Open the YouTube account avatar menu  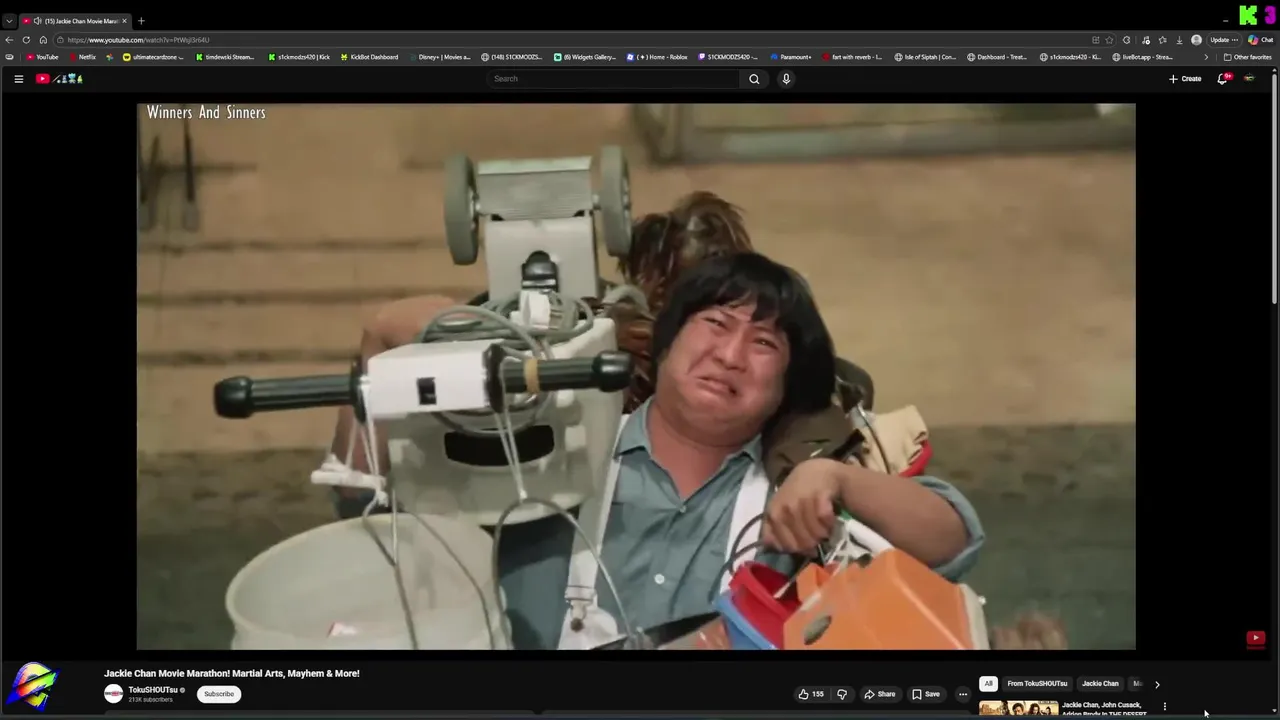click(x=1249, y=79)
